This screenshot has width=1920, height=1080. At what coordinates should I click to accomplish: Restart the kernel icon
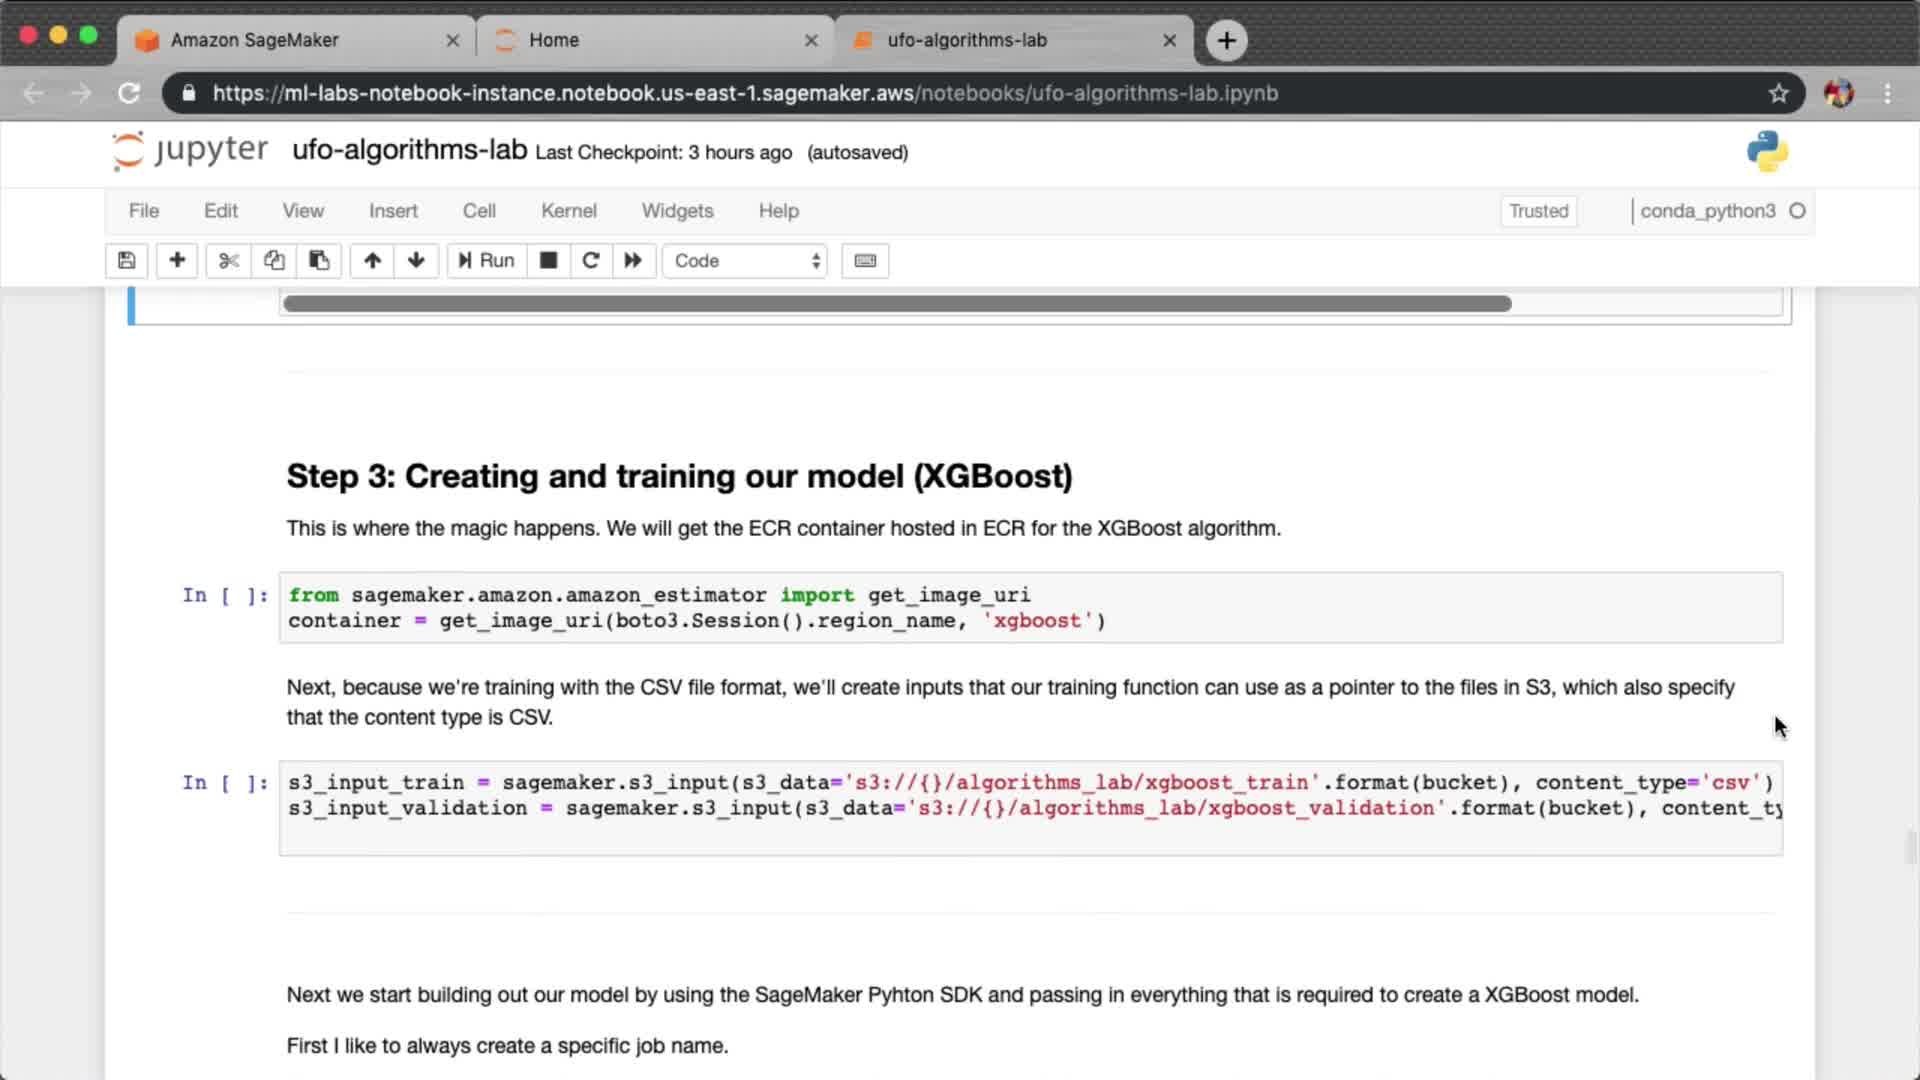point(590,261)
